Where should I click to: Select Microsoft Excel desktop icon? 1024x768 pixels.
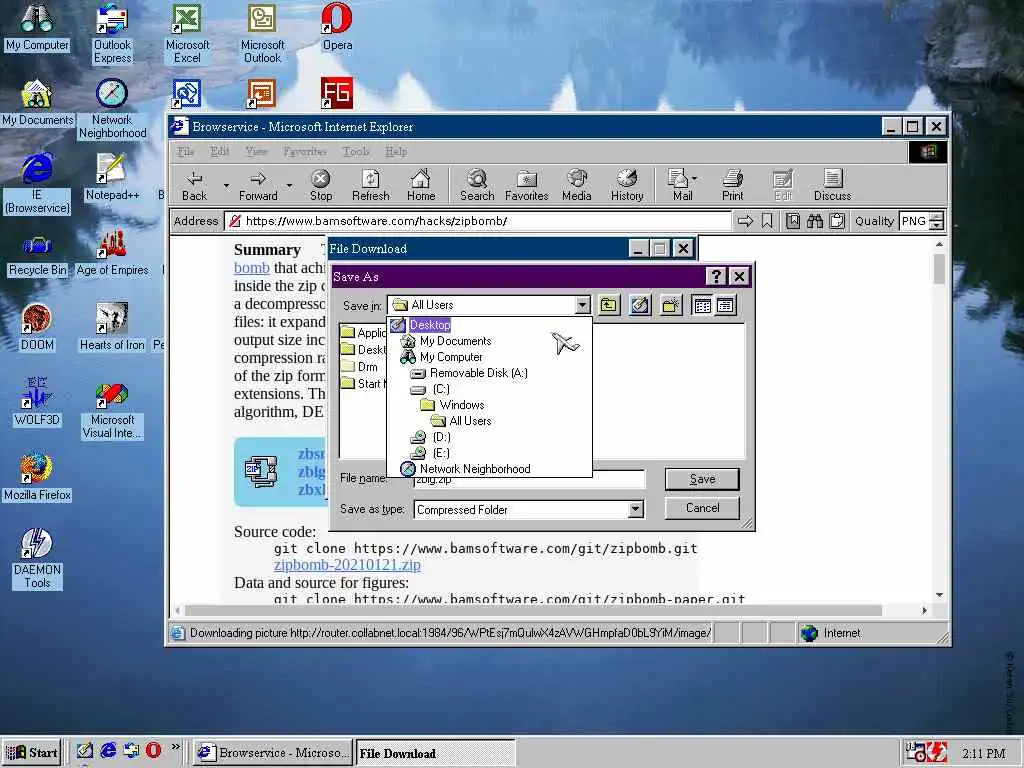(187, 33)
